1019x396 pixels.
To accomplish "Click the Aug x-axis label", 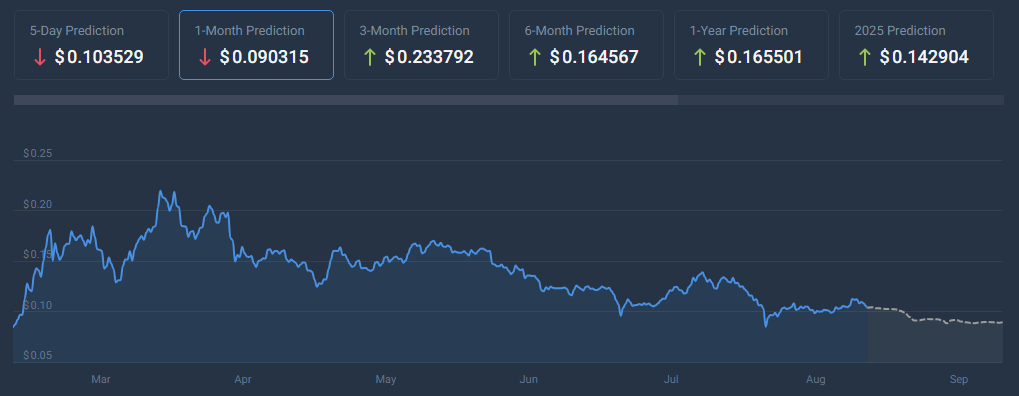I will tap(815, 379).
